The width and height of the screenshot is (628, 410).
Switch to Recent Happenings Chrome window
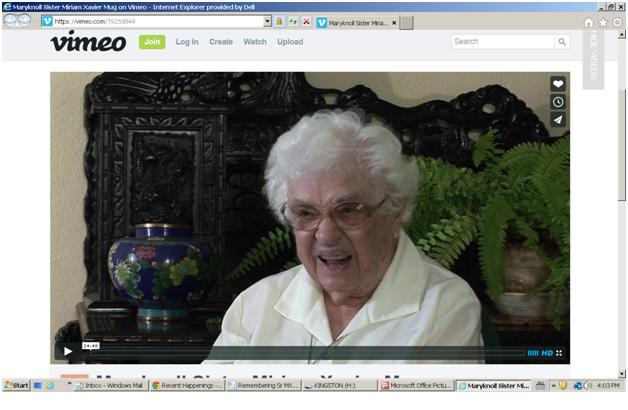pos(187,386)
